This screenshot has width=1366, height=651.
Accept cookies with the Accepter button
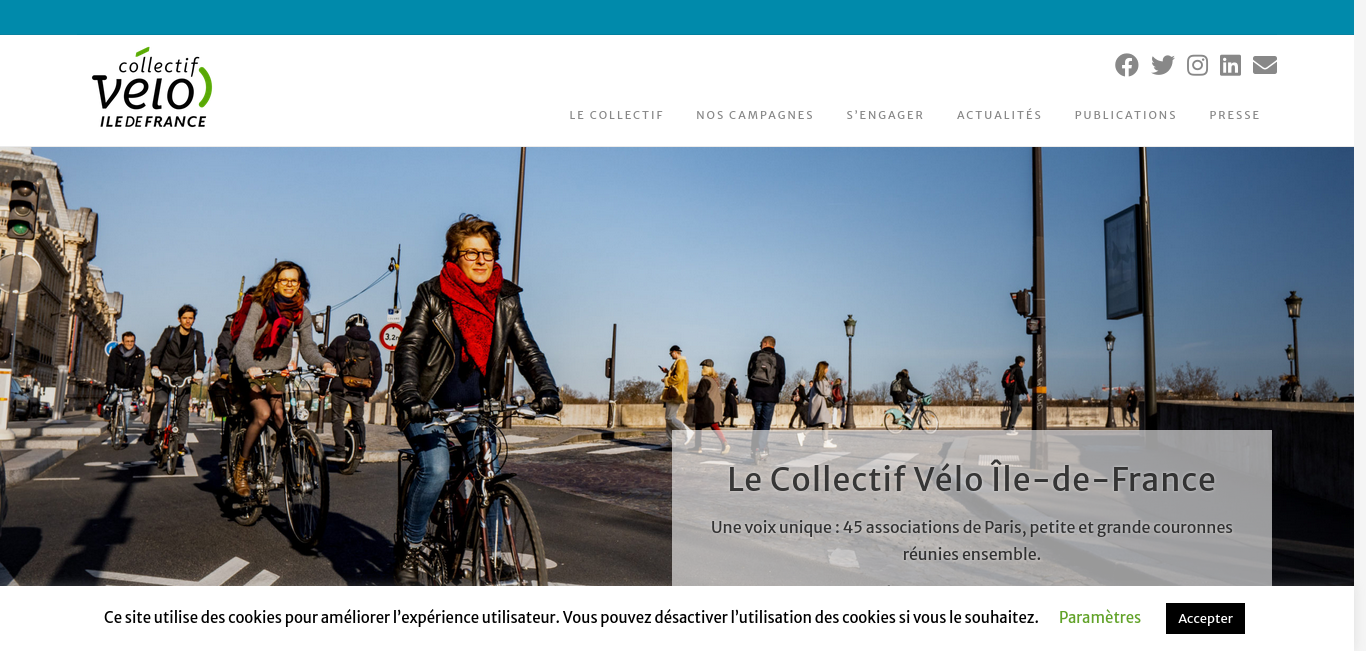coord(1205,618)
